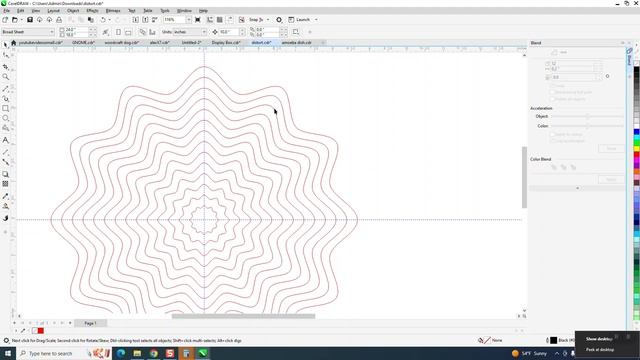Screen dimensions: 640x360
Task: Select the Smart Fill tool
Action: [x=5, y=218]
